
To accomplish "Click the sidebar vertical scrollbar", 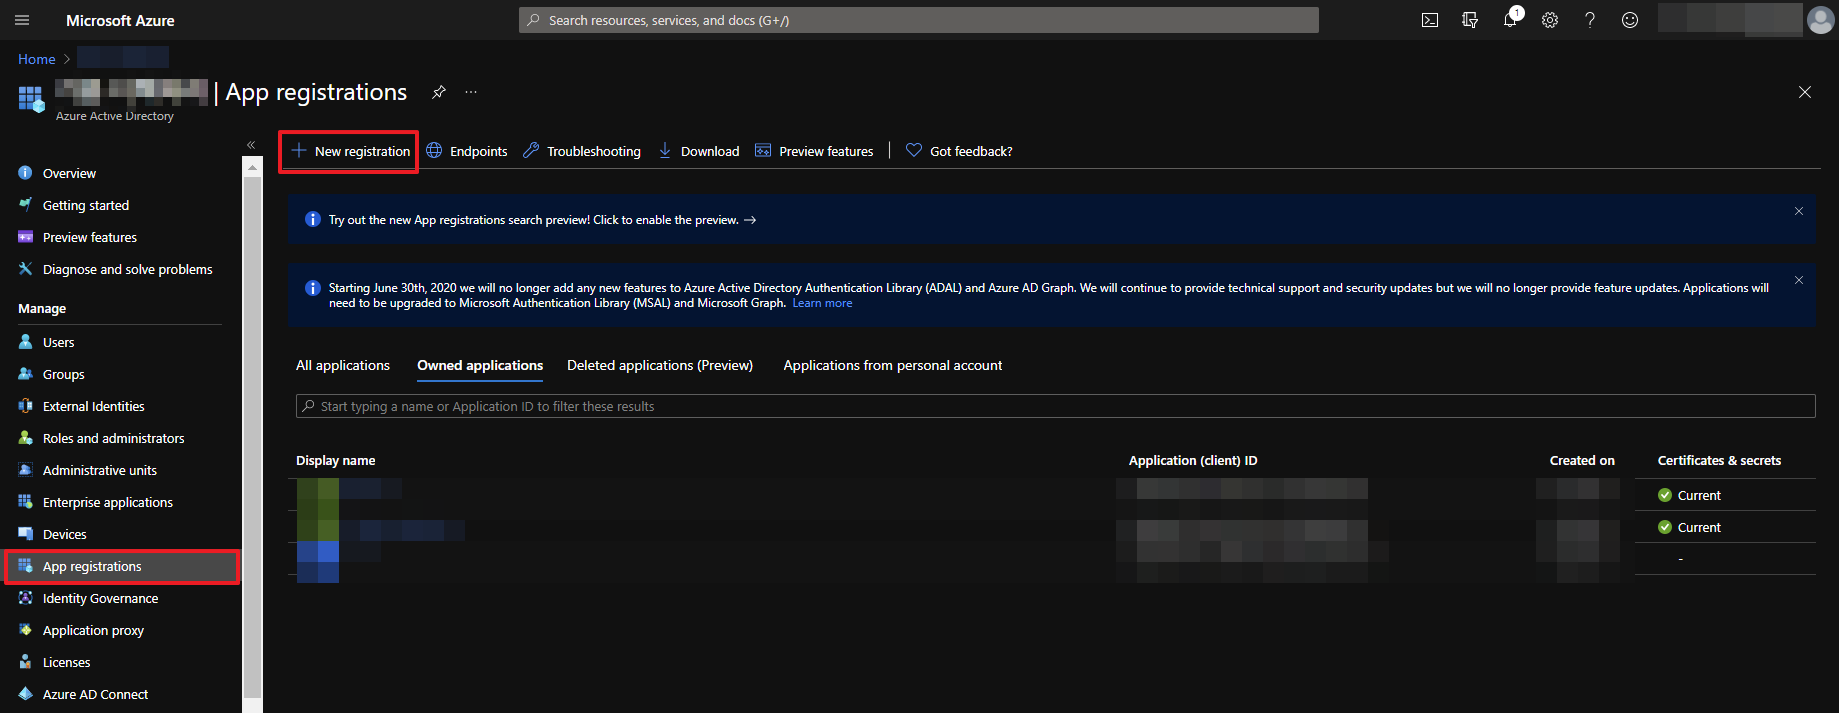I will point(252,430).
